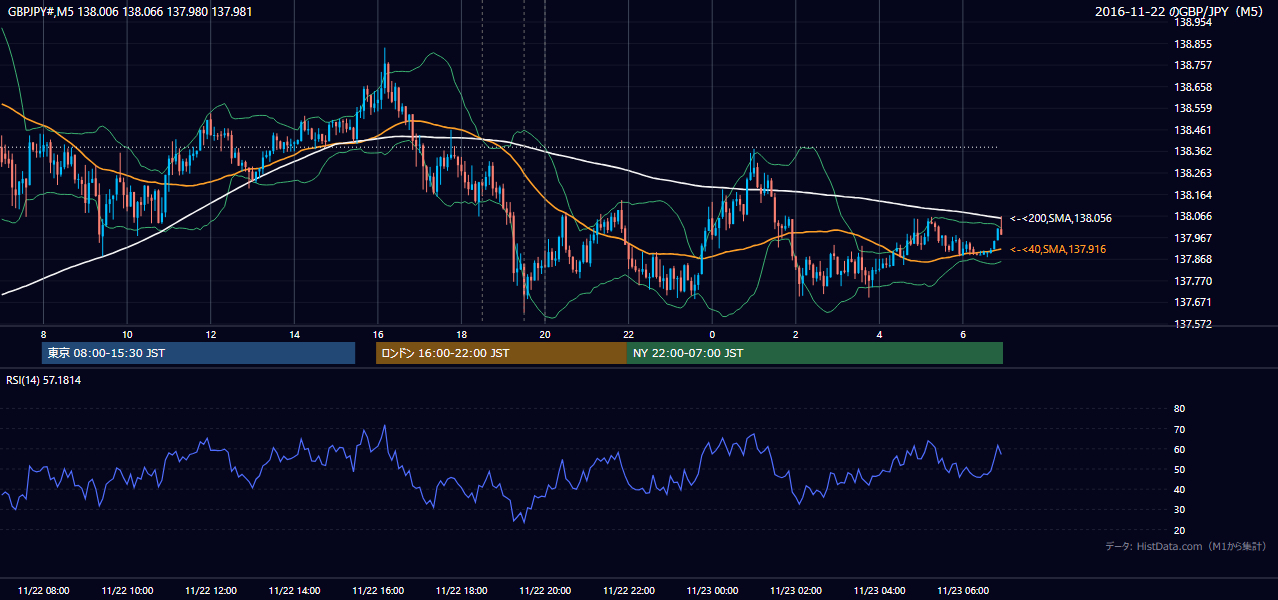The height and width of the screenshot is (600, 1278).
Task: Click price axis label 138.559
Action: (1193, 108)
